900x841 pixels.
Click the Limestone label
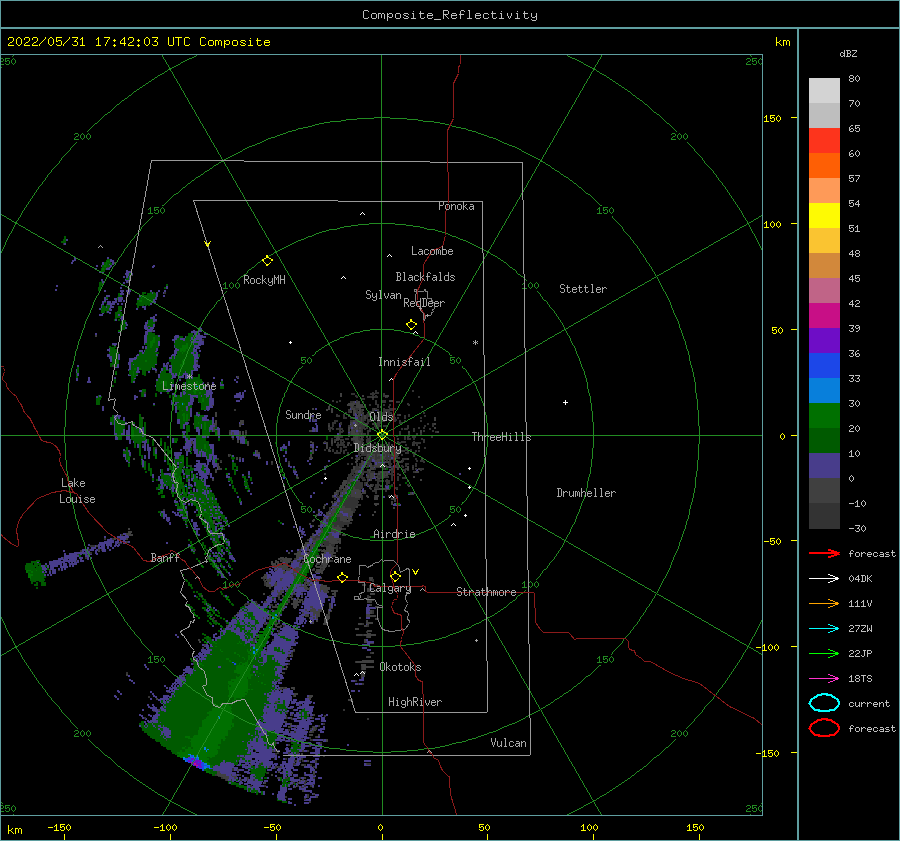click(x=189, y=386)
